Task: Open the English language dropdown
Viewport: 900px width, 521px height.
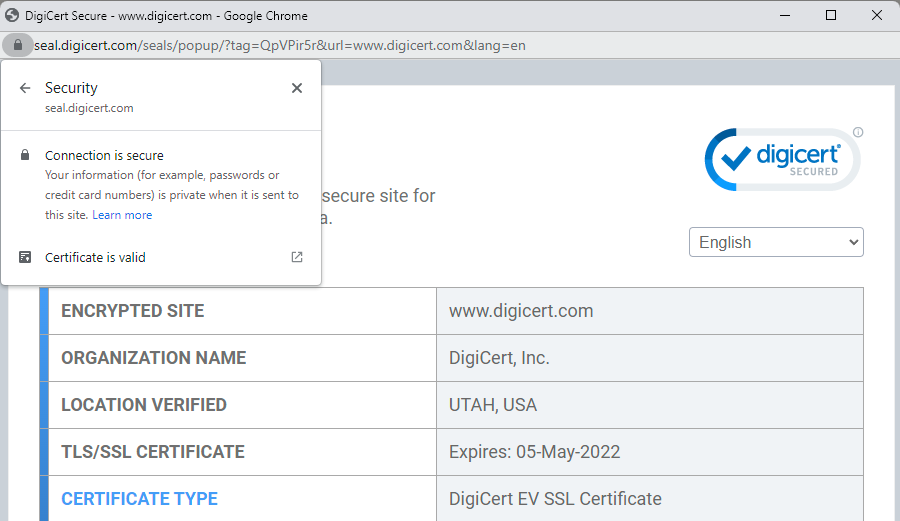Action: 776,242
